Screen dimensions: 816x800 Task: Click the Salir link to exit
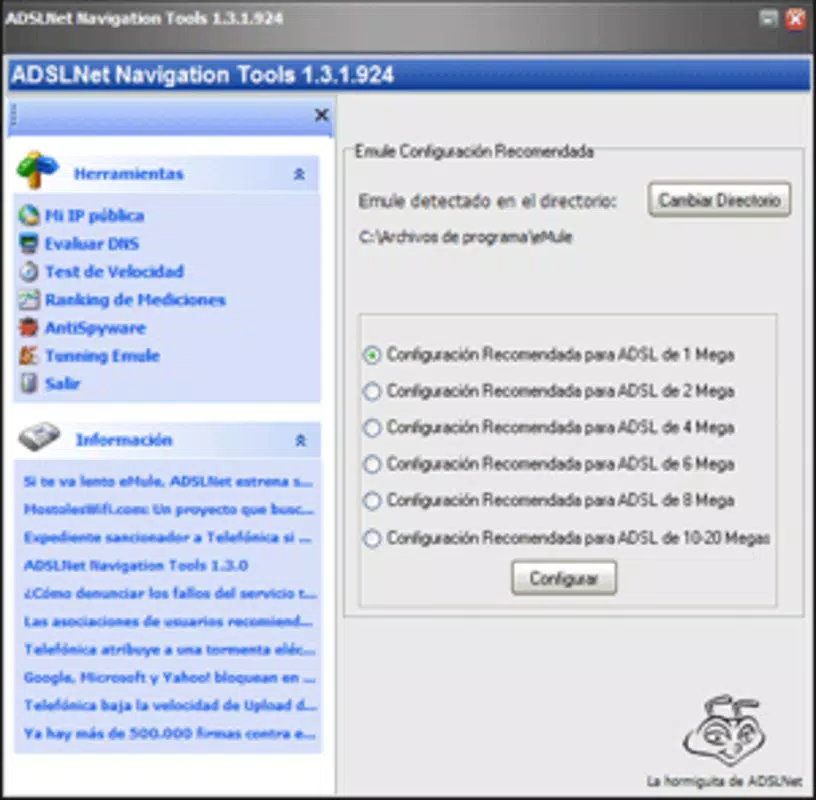point(62,384)
